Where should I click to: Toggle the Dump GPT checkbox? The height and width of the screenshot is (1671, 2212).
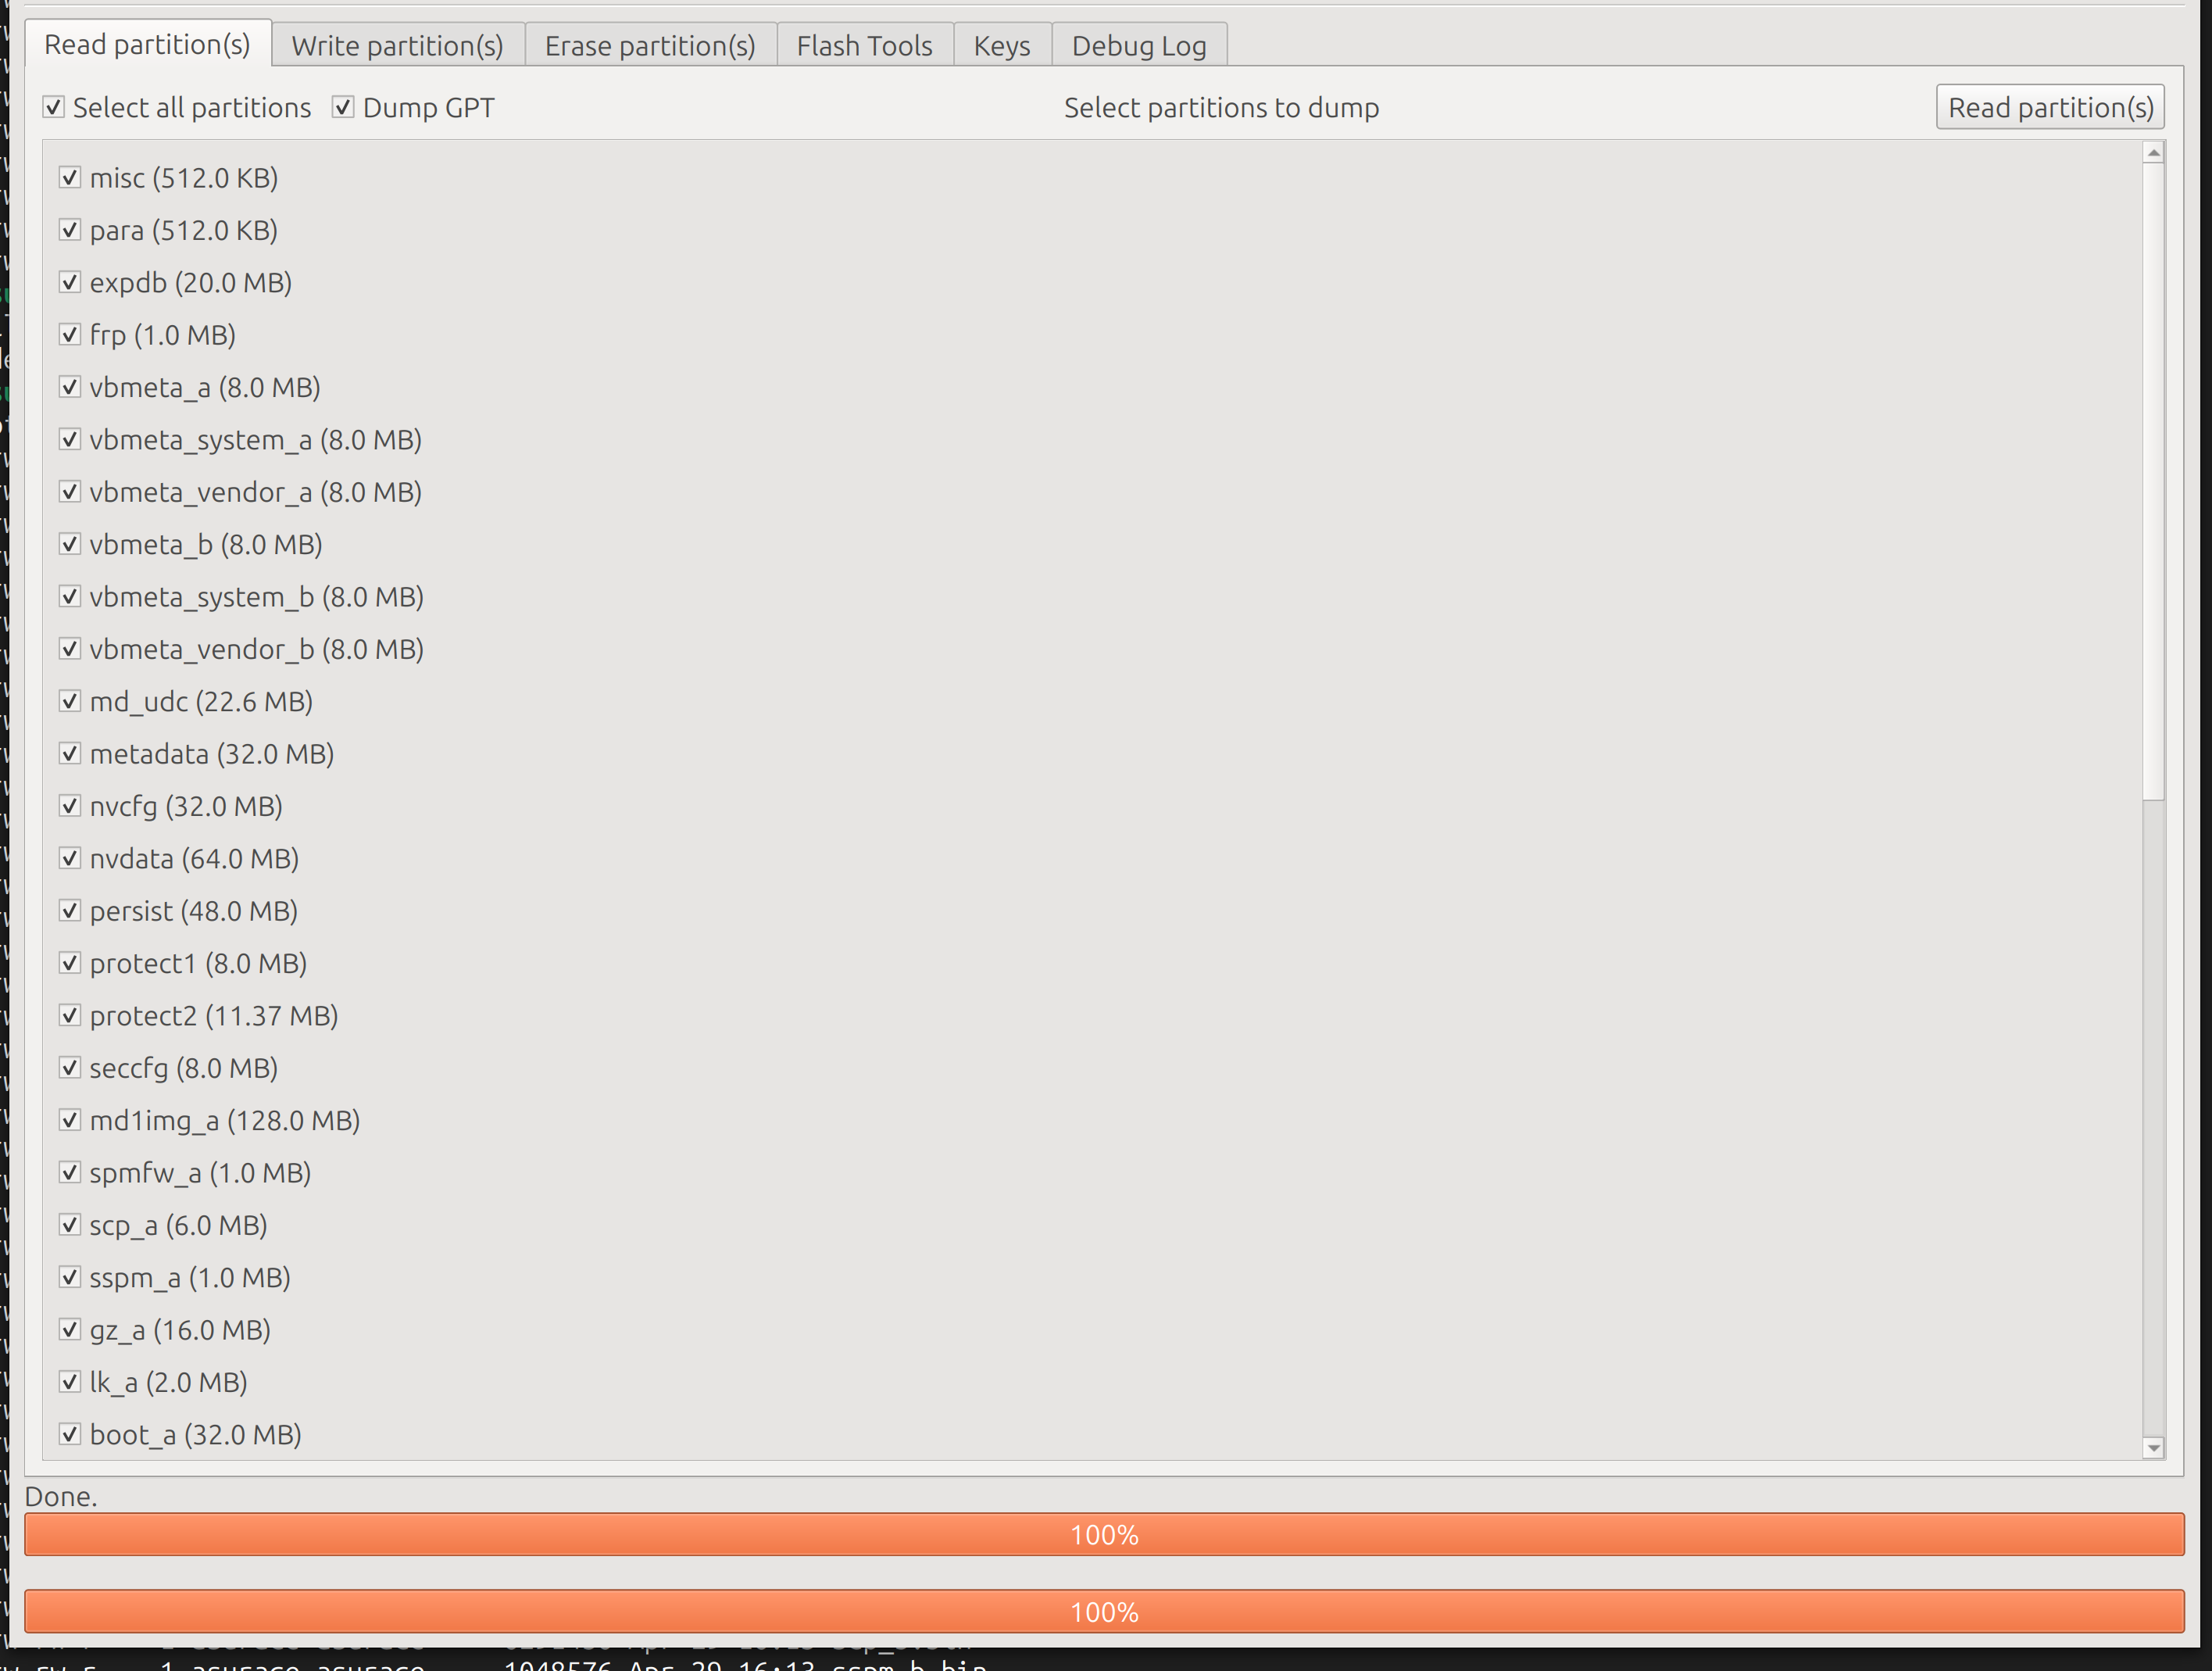[x=343, y=107]
